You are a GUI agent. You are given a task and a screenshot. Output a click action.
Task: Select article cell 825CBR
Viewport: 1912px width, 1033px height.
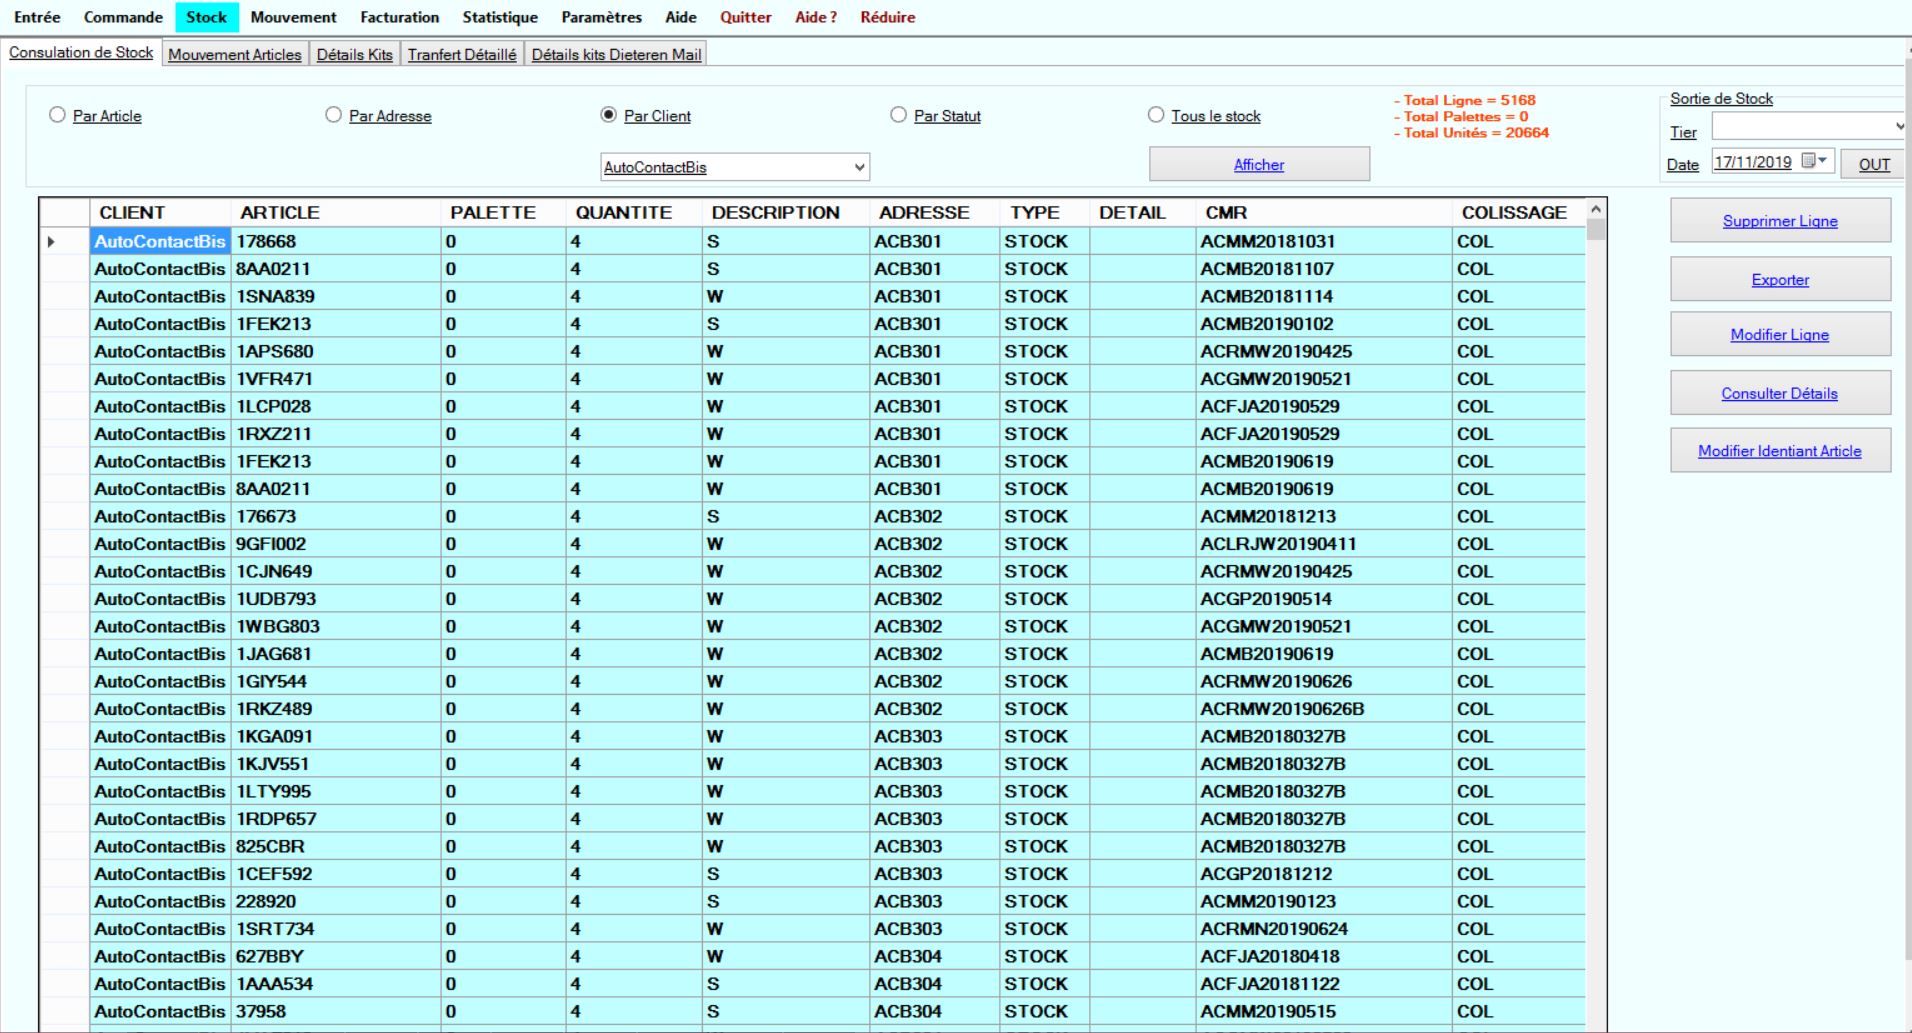[x=336, y=846]
